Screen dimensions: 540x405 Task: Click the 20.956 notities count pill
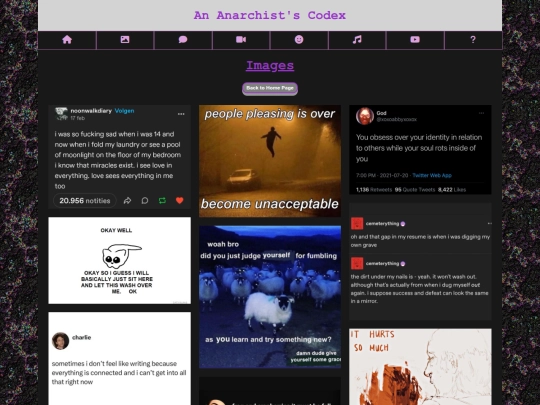85,201
